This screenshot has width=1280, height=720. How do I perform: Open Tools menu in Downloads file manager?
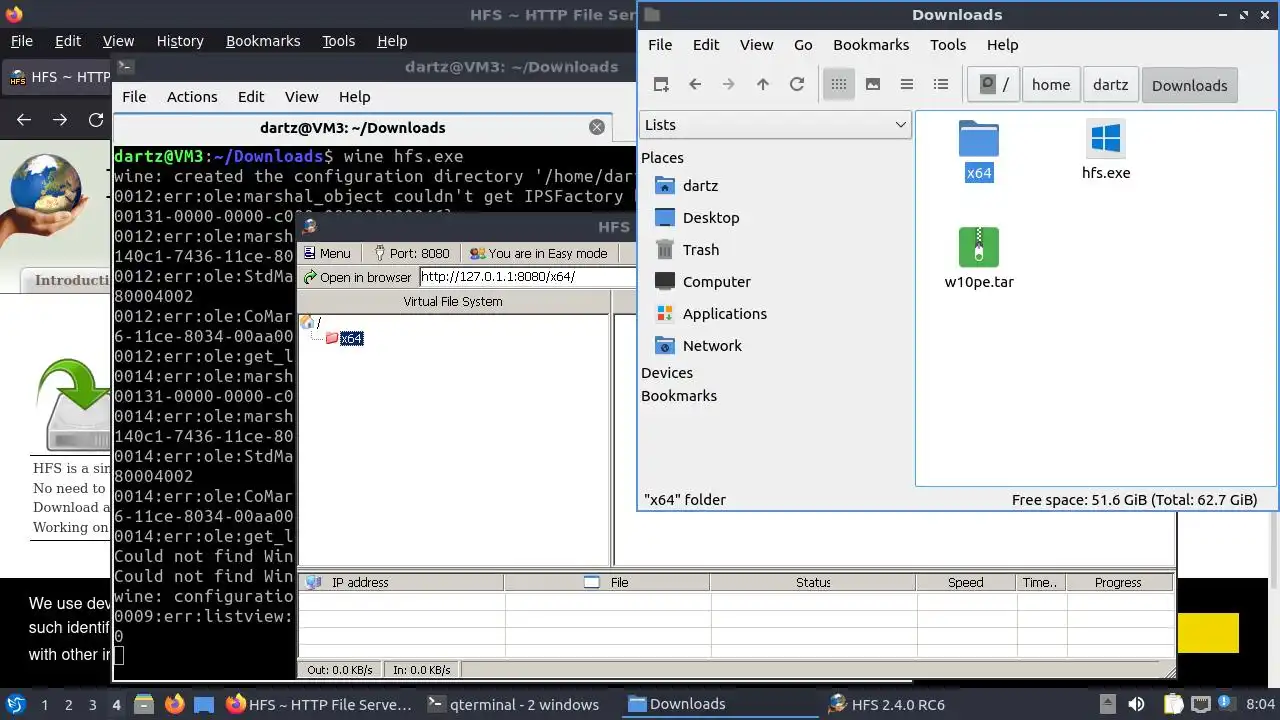point(948,45)
